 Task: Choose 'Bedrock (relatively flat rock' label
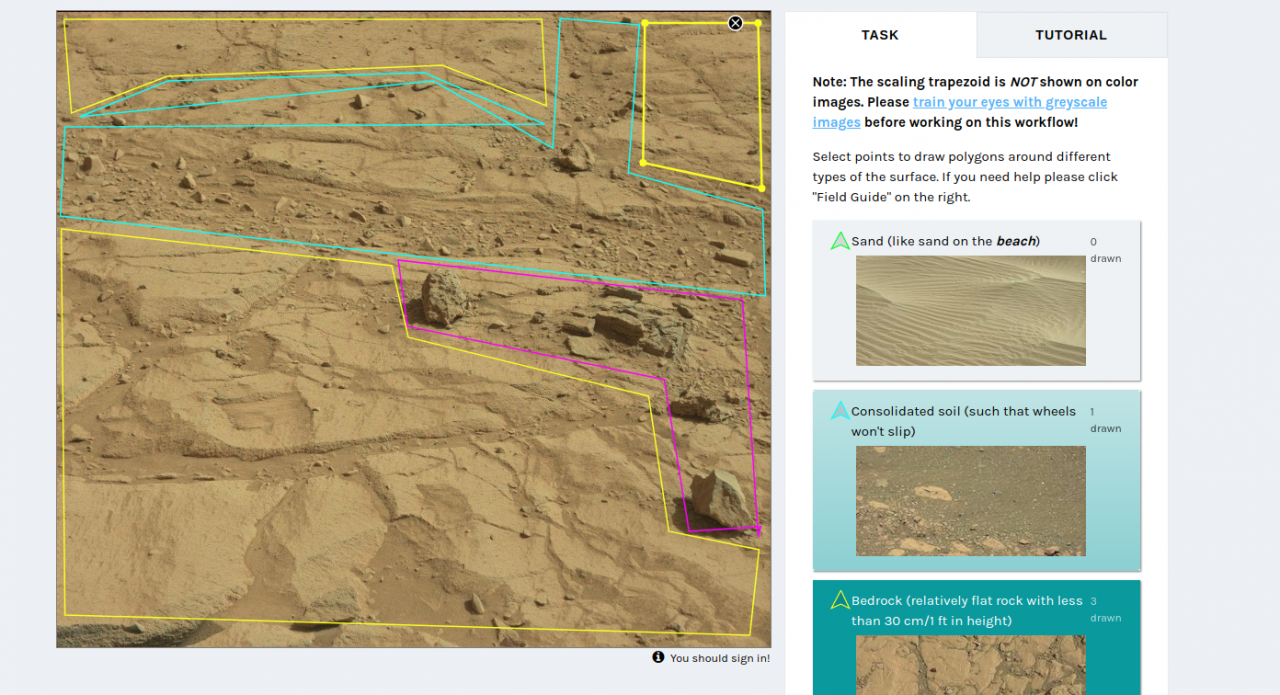[x=967, y=611]
